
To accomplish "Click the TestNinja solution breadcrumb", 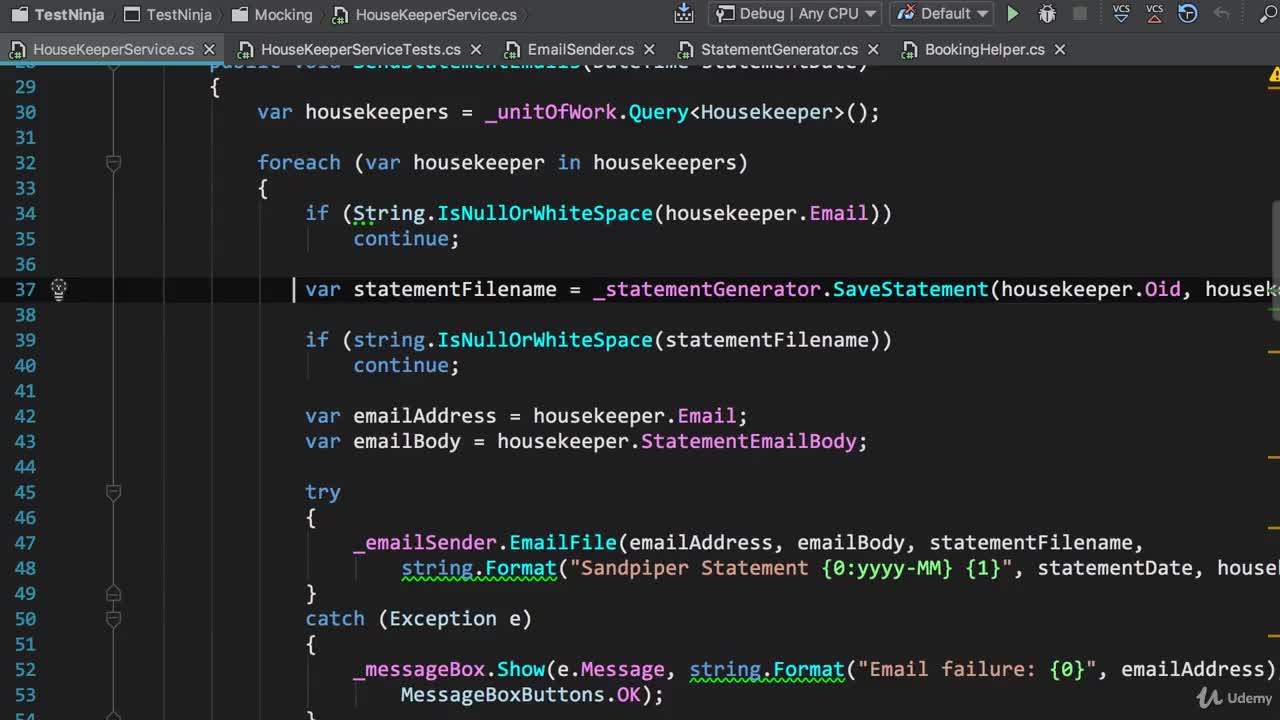I will click(x=58, y=14).
